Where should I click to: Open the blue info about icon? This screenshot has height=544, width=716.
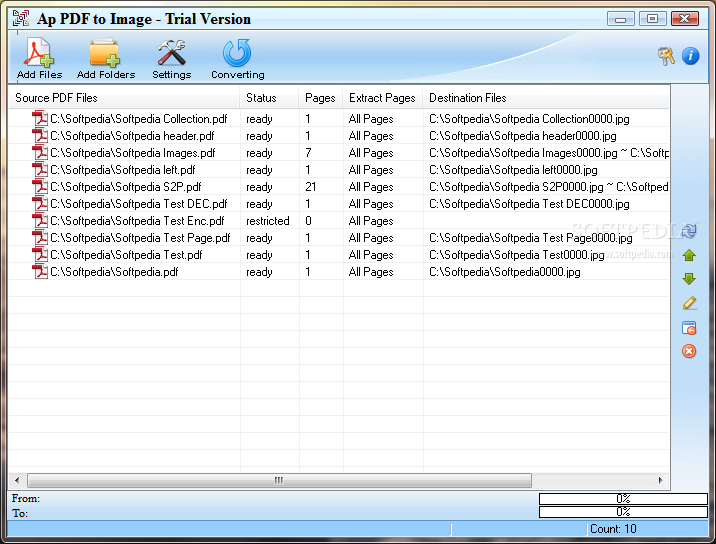tap(690, 56)
